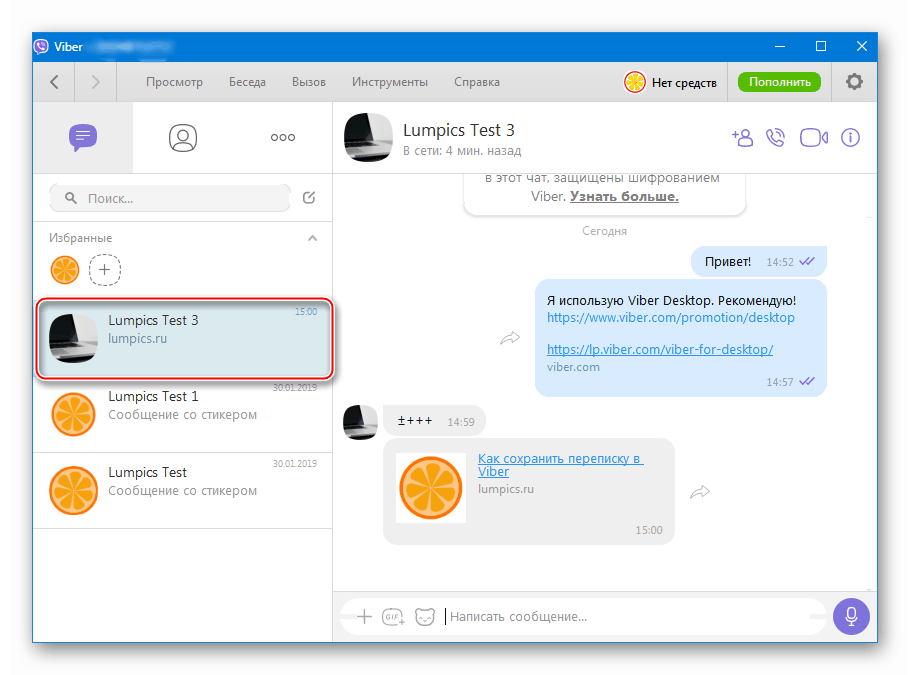
Task: Open chat info panel
Action: pos(850,138)
